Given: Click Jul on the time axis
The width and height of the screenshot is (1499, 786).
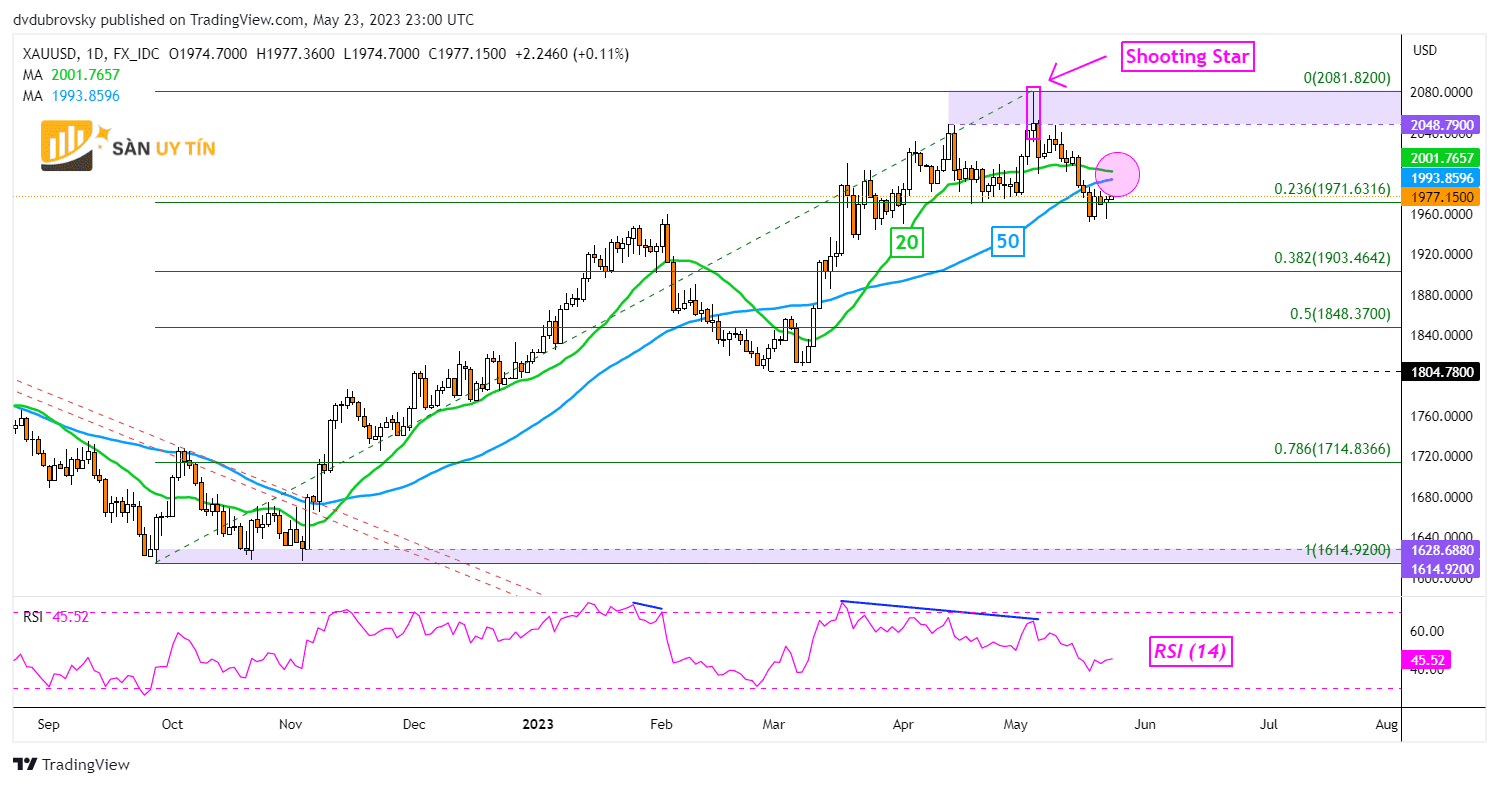Looking at the screenshot, I should tap(1269, 723).
